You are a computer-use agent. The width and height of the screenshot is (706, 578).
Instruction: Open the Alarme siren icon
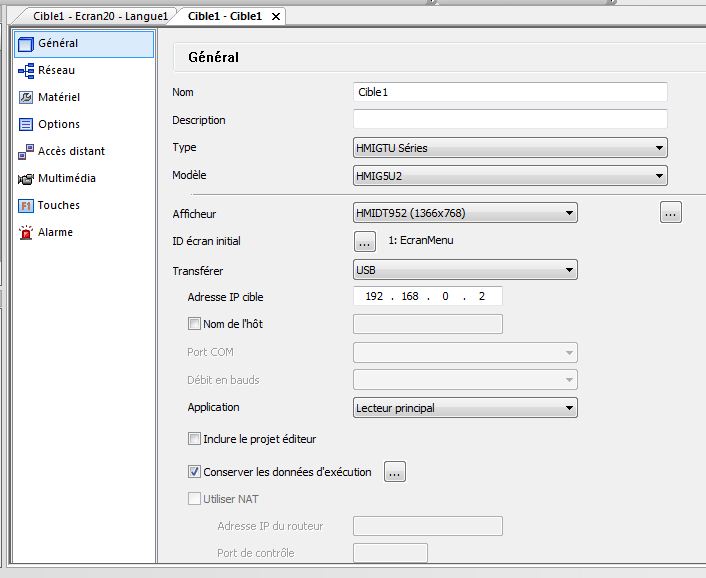[27, 233]
